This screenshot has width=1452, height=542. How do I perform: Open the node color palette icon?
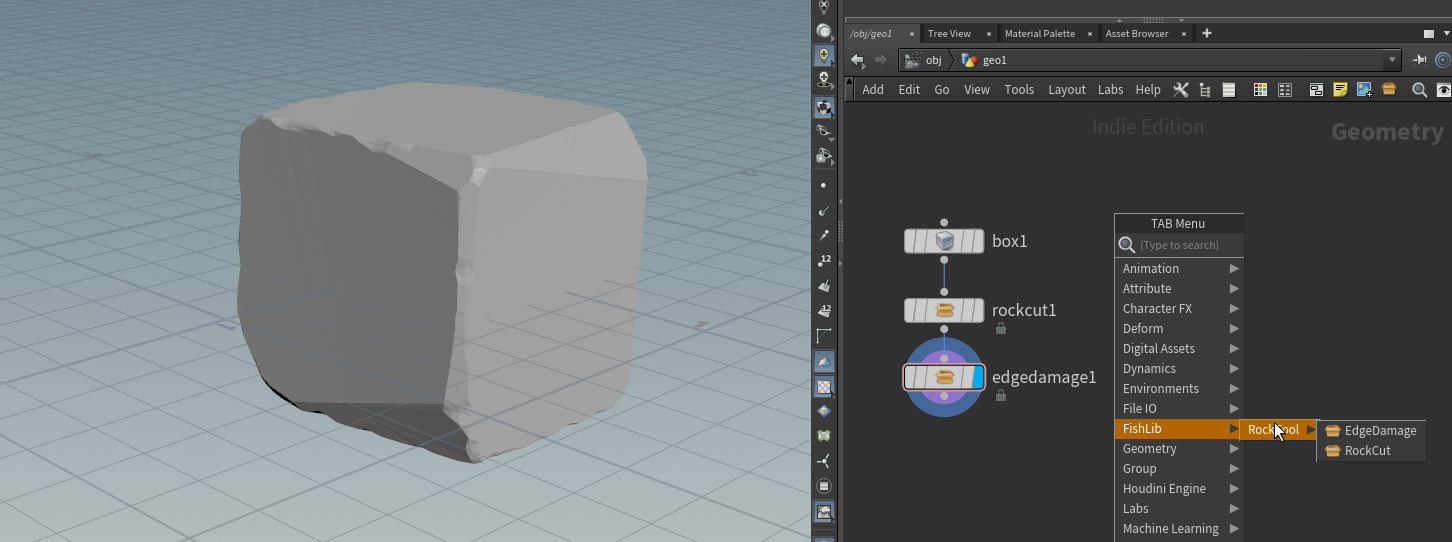pyautogui.click(x=1260, y=90)
